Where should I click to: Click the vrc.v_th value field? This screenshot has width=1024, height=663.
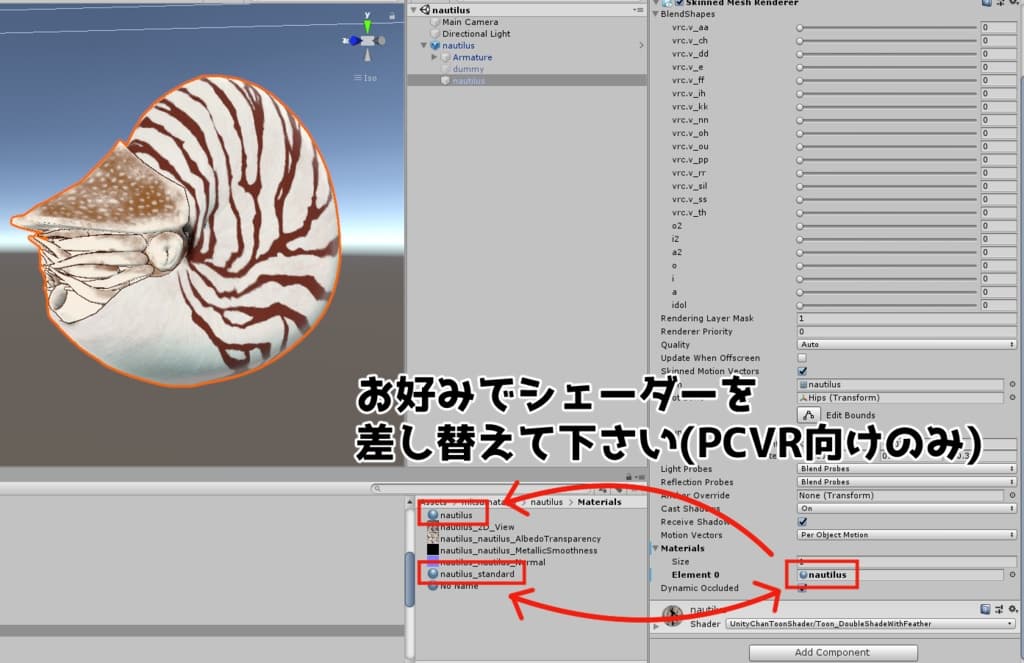998,212
